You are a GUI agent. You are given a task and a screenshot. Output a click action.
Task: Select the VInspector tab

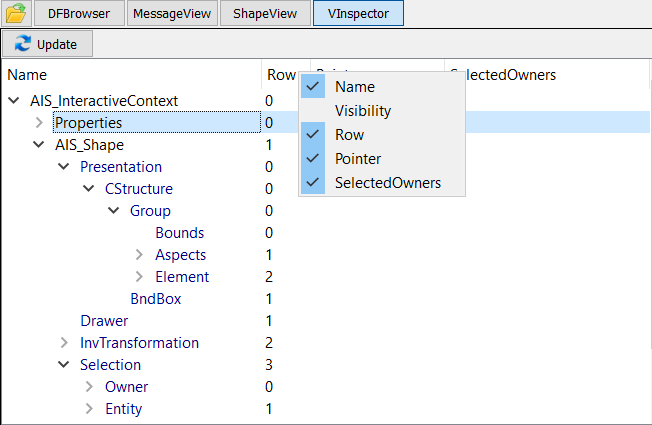[357, 13]
